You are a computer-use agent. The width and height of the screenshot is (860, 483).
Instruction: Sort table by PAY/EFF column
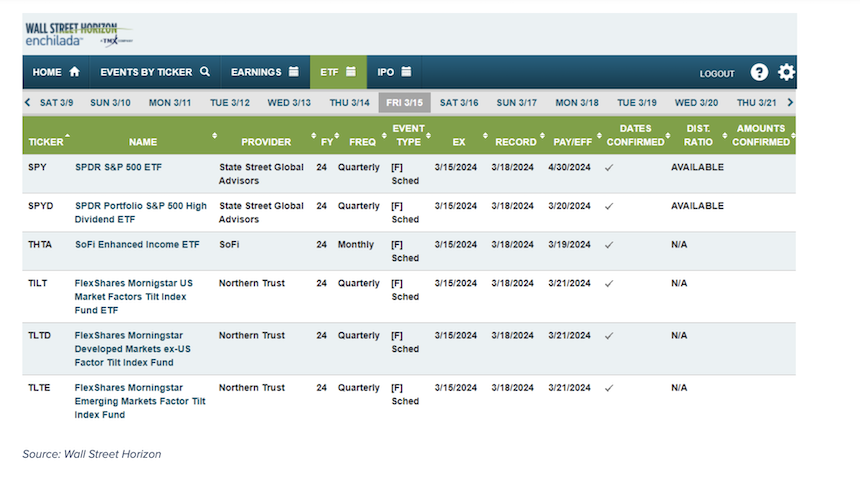(x=573, y=142)
